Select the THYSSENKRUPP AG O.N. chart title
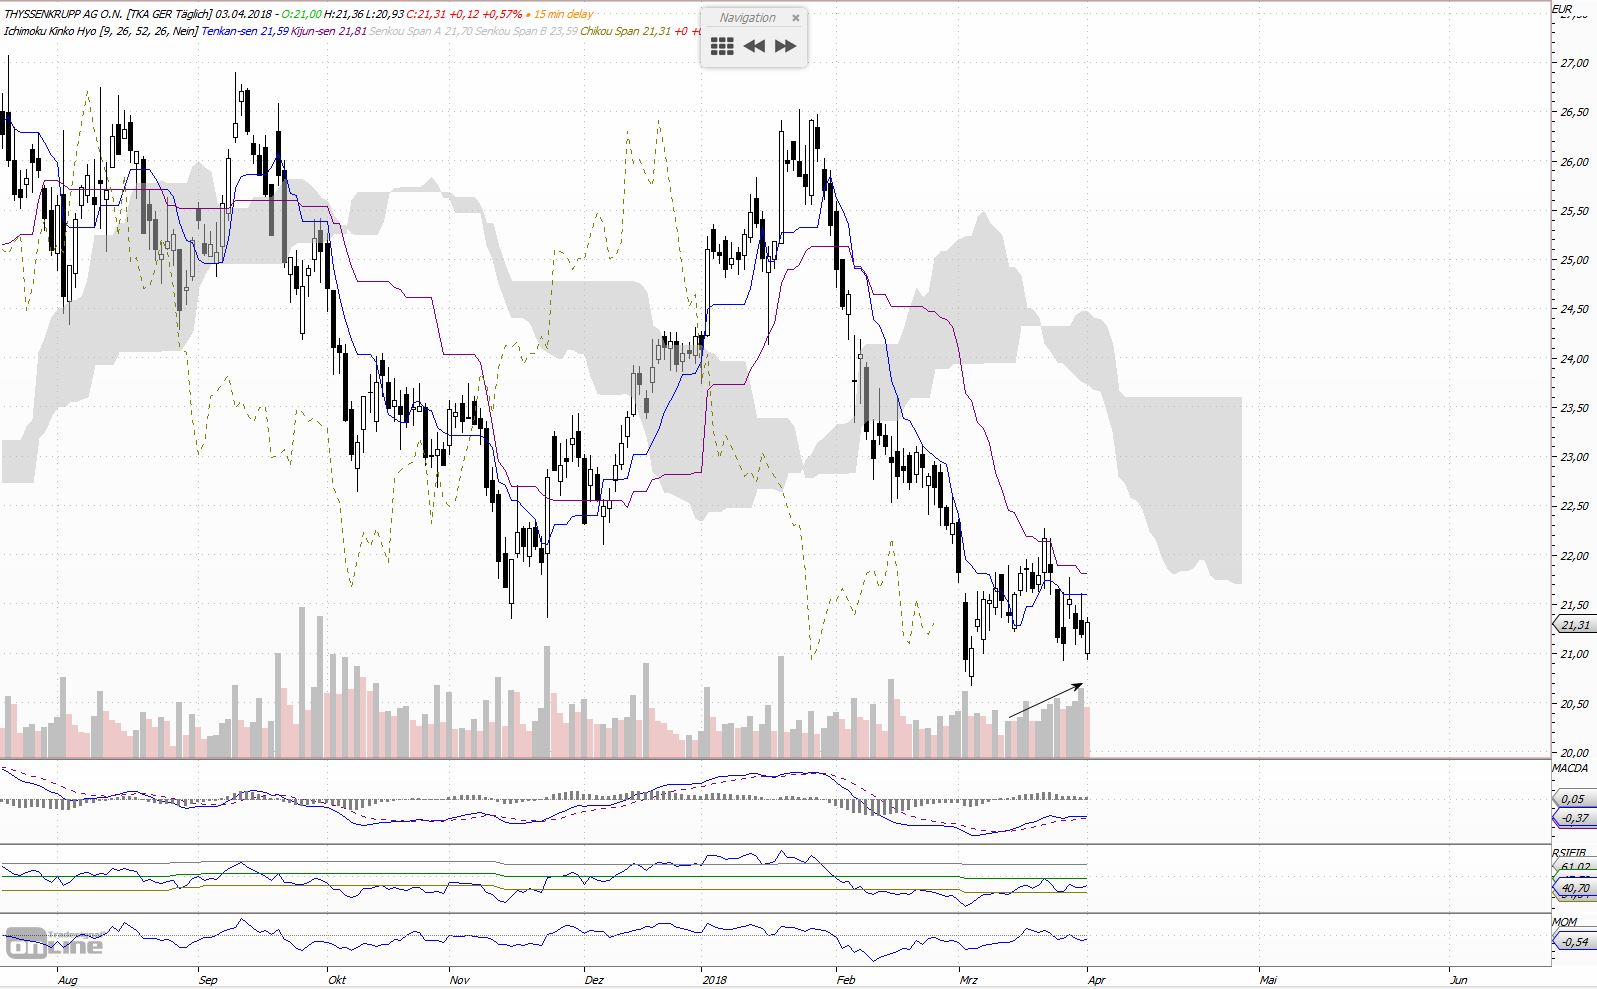Screen dimensions: 1597x989 pos(64,14)
